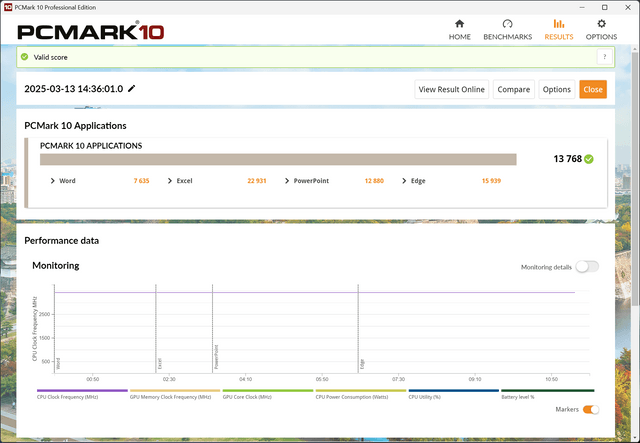The height and width of the screenshot is (443, 640).
Task: Click the result date 2025-03-13 14:36:01.0
Action: 73,89
